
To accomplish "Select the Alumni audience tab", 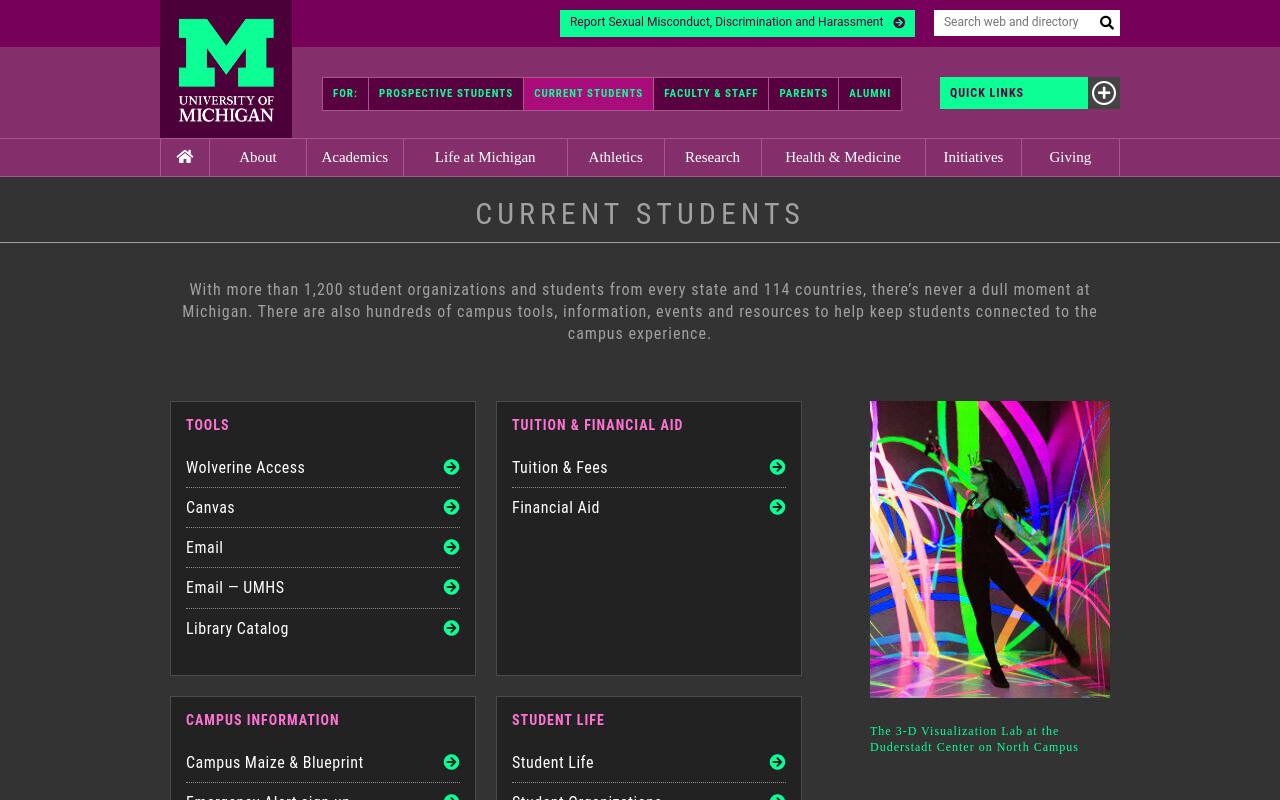I will (x=870, y=94).
